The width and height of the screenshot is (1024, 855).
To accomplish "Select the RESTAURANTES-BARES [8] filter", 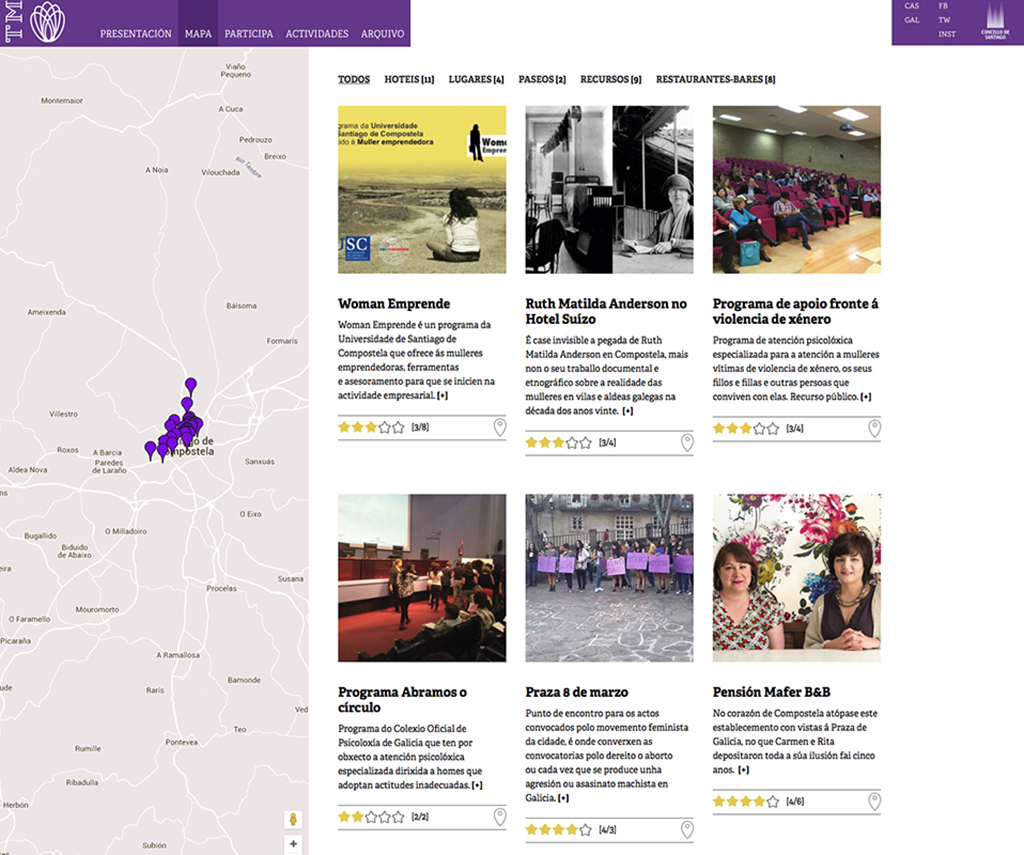I will coord(715,79).
